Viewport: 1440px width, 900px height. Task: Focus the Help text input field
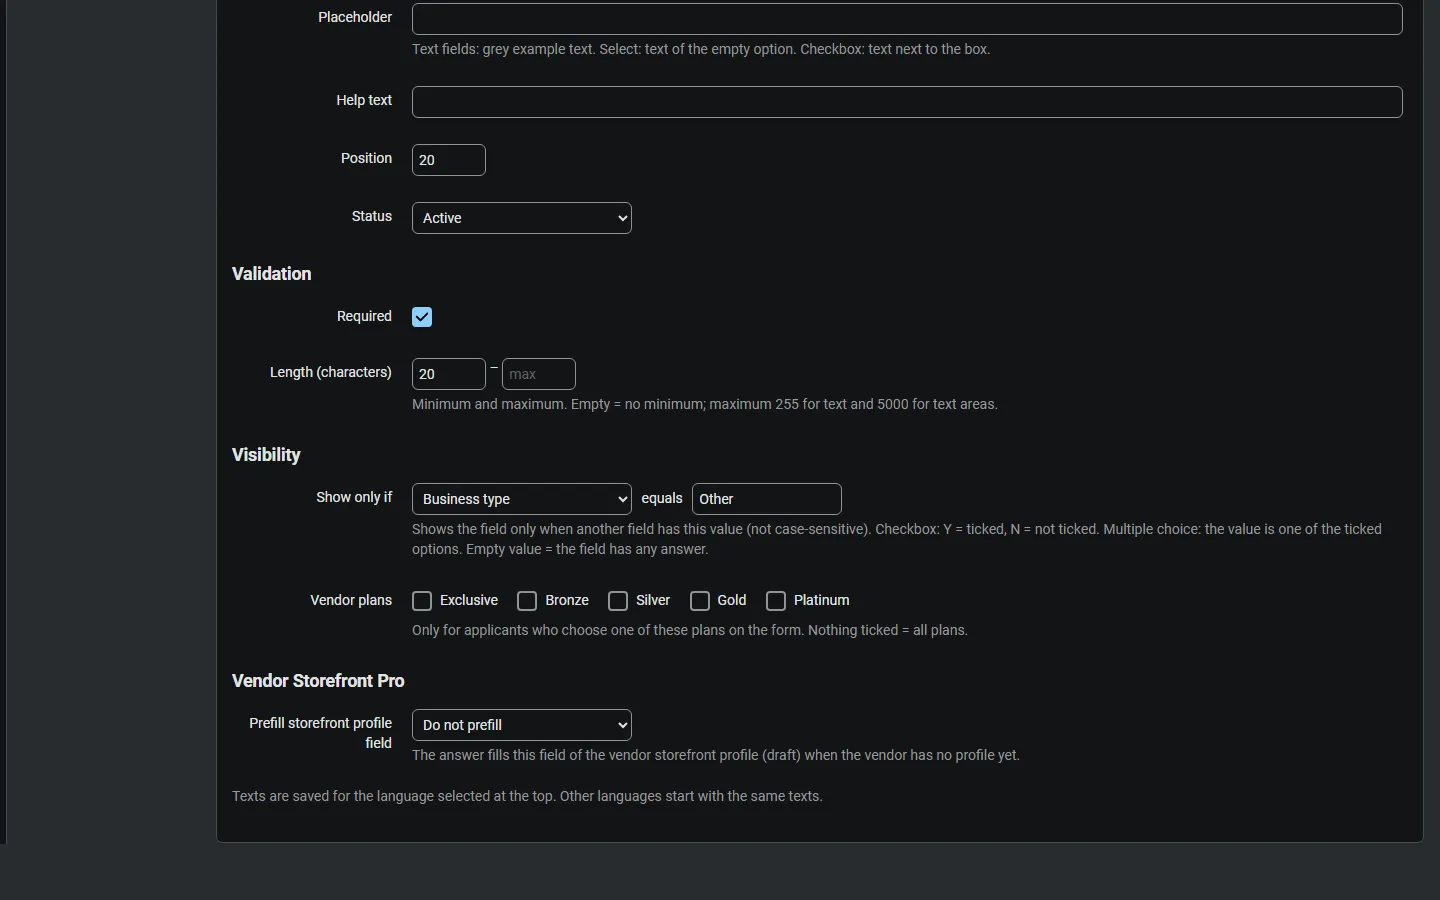point(907,102)
